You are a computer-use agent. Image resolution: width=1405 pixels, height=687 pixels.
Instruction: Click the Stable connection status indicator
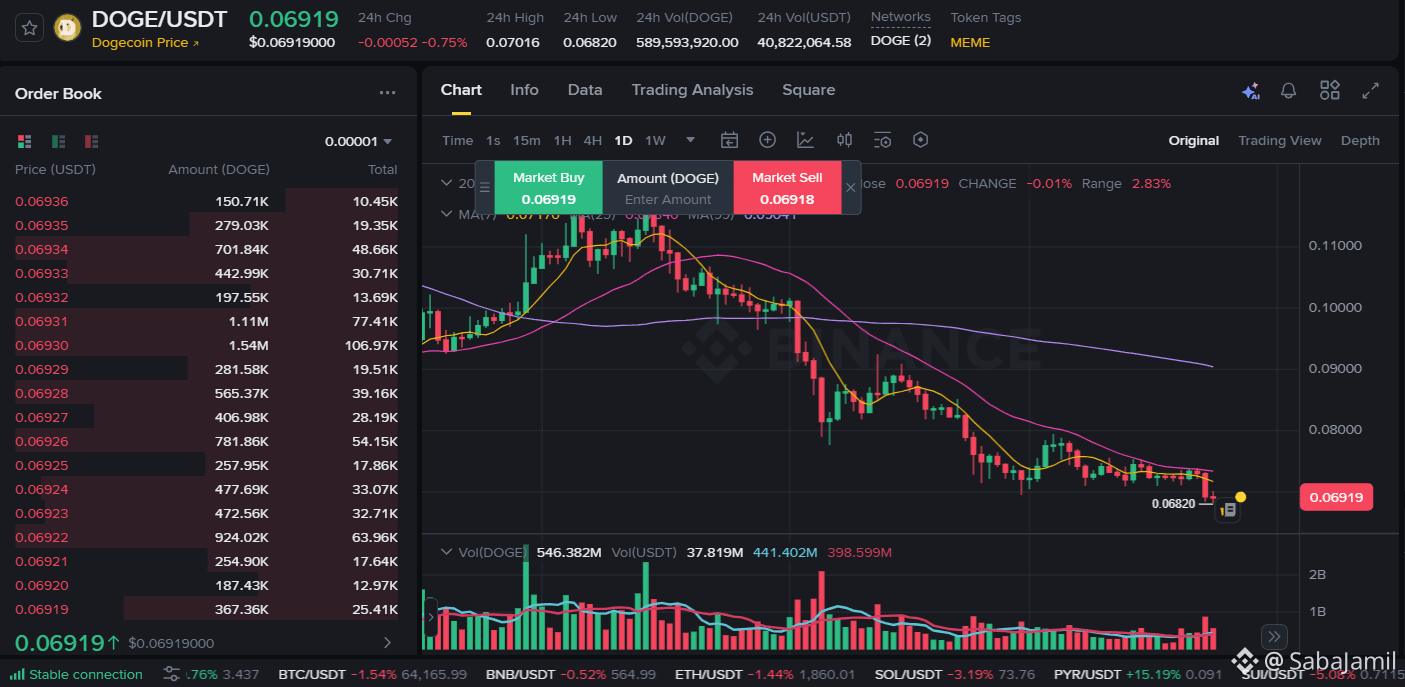77,674
